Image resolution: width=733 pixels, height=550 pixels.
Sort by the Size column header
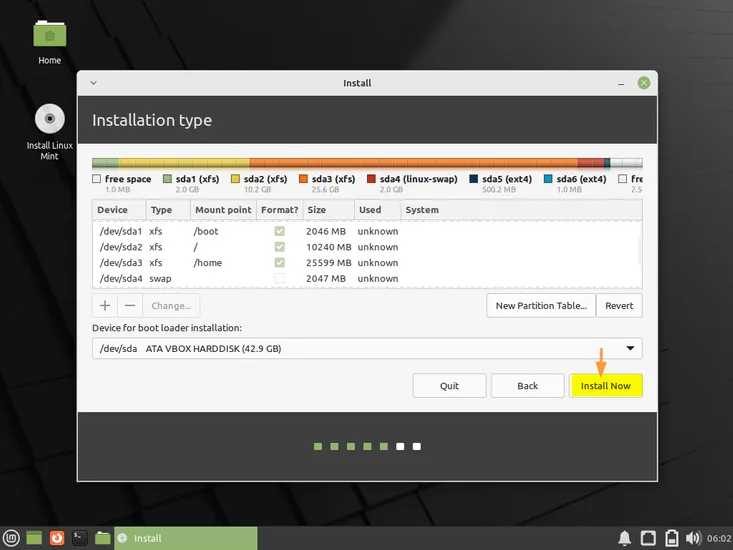329,210
